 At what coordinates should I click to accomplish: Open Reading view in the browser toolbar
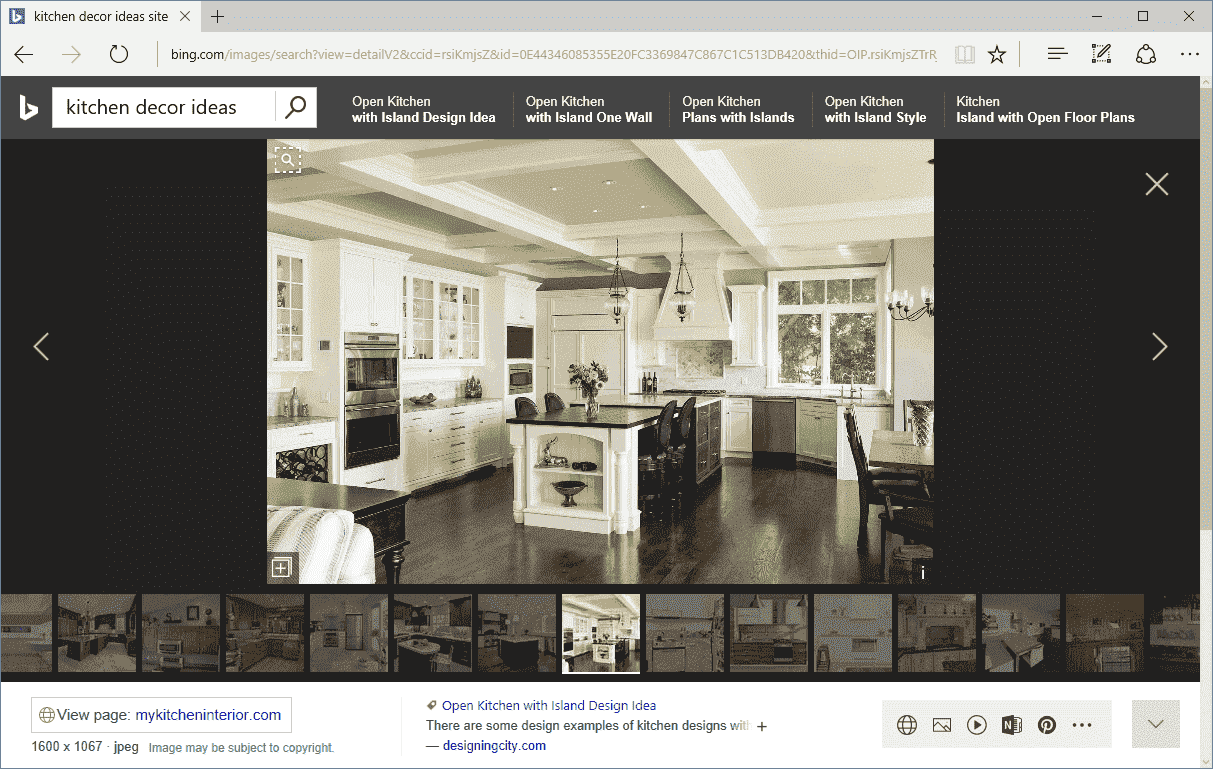964,54
